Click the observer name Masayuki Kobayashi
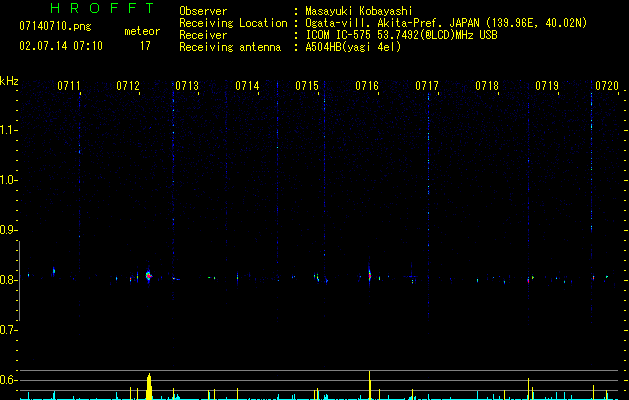The width and height of the screenshot is (629, 400). point(358,11)
